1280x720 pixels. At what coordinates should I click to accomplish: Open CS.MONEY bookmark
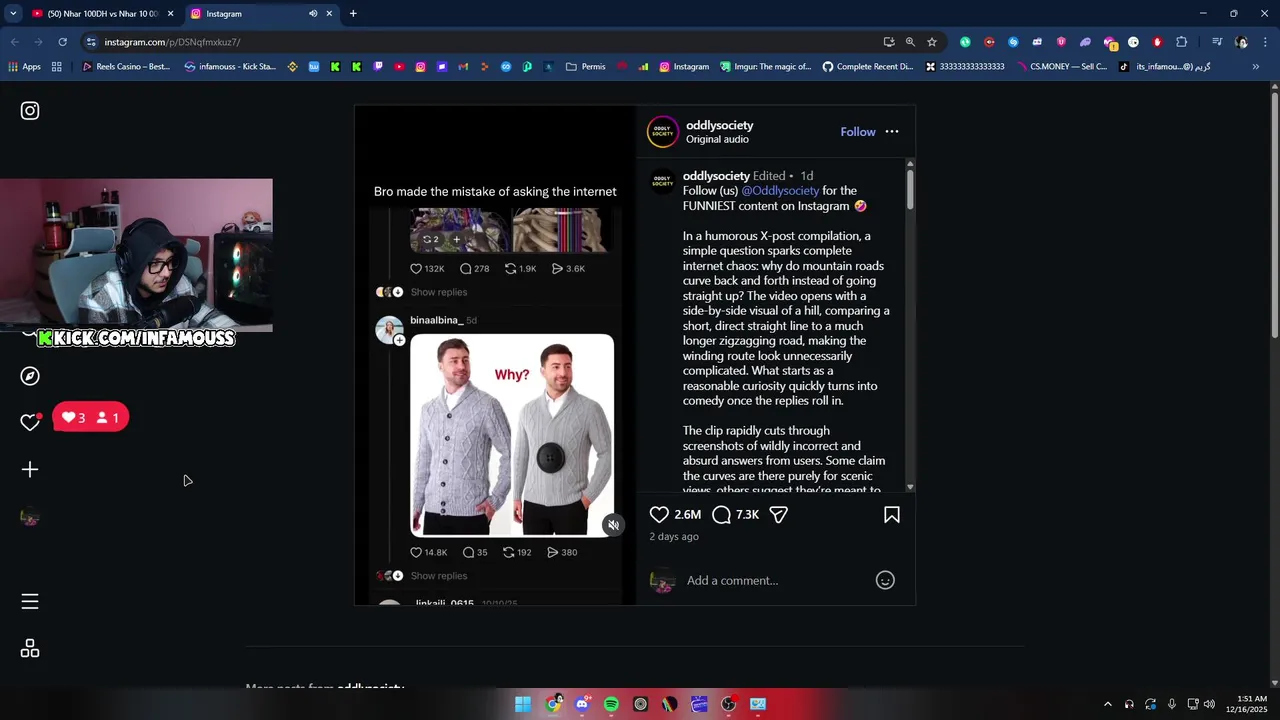(1060, 67)
